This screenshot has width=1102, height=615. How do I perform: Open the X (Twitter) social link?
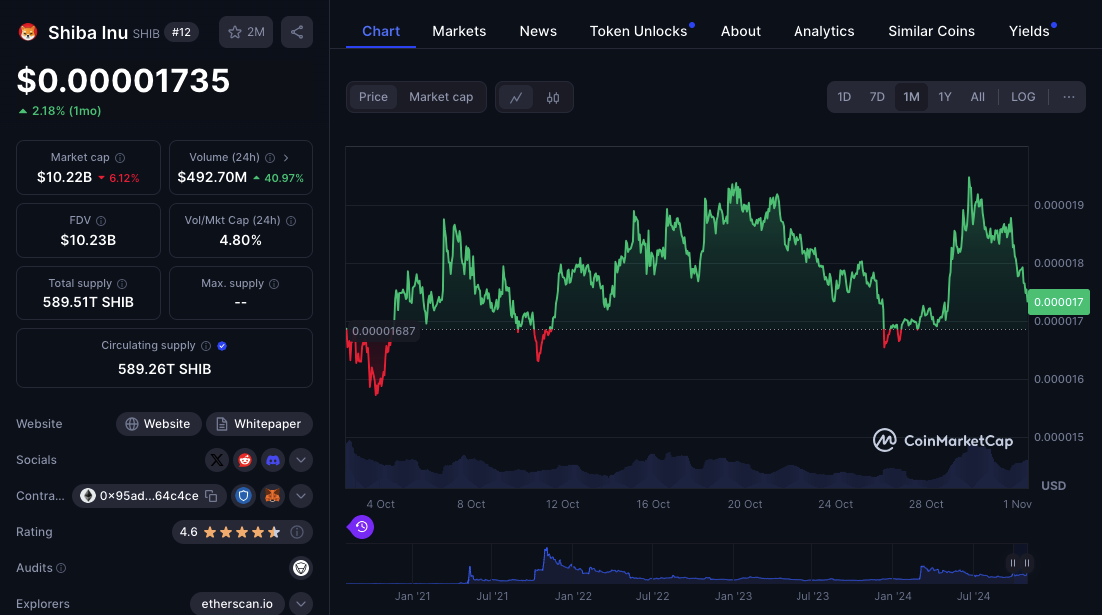coord(216,460)
